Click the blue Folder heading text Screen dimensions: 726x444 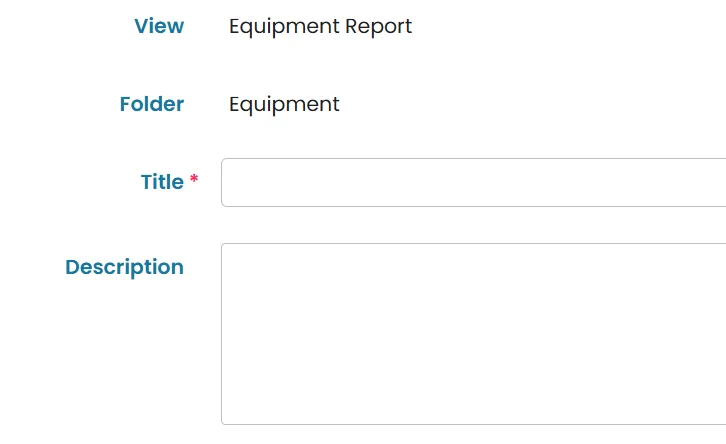[152, 104]
